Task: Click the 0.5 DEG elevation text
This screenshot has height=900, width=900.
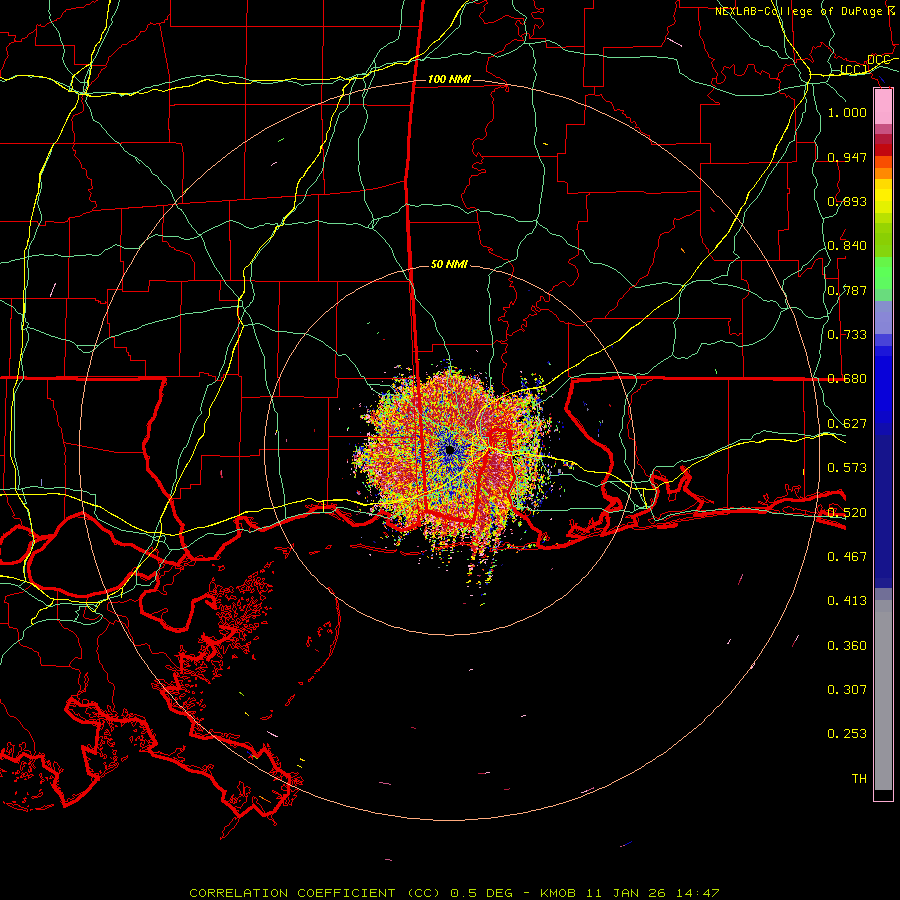Action: tap(484, 893)
